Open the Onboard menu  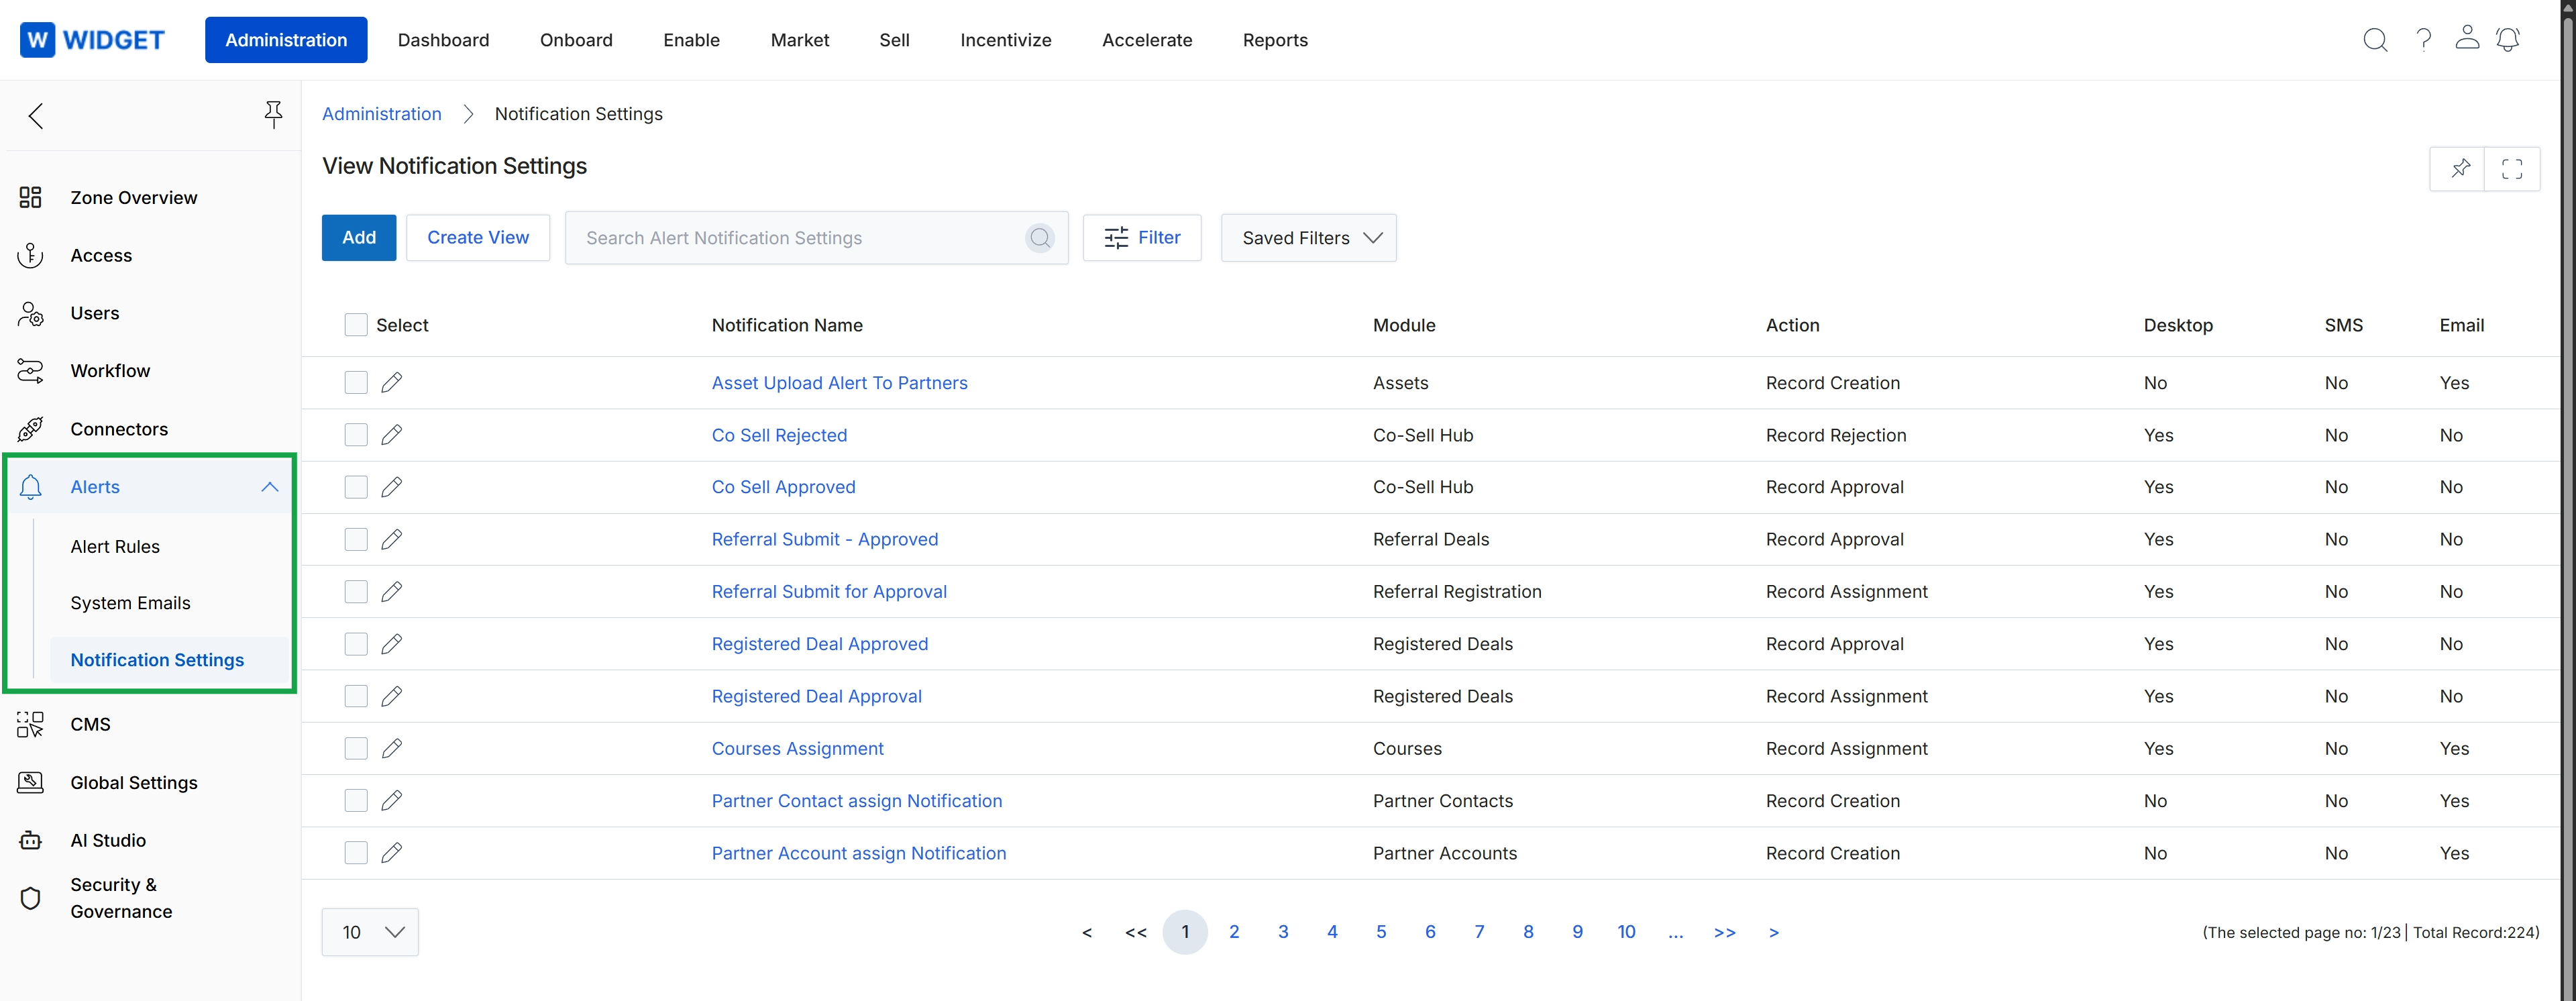tap(576, 40)
